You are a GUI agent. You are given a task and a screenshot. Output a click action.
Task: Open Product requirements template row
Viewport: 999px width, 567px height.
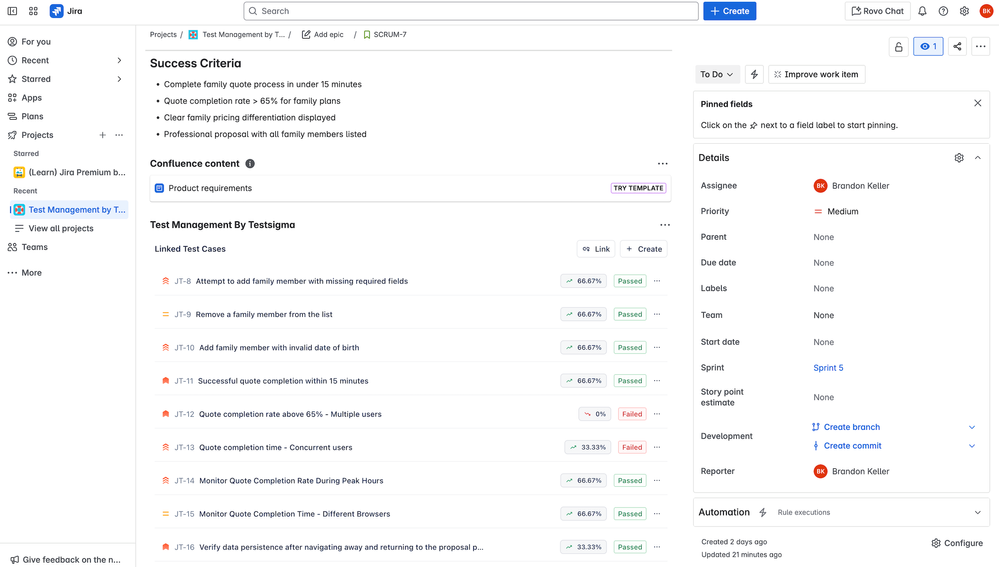coord(410,189)
